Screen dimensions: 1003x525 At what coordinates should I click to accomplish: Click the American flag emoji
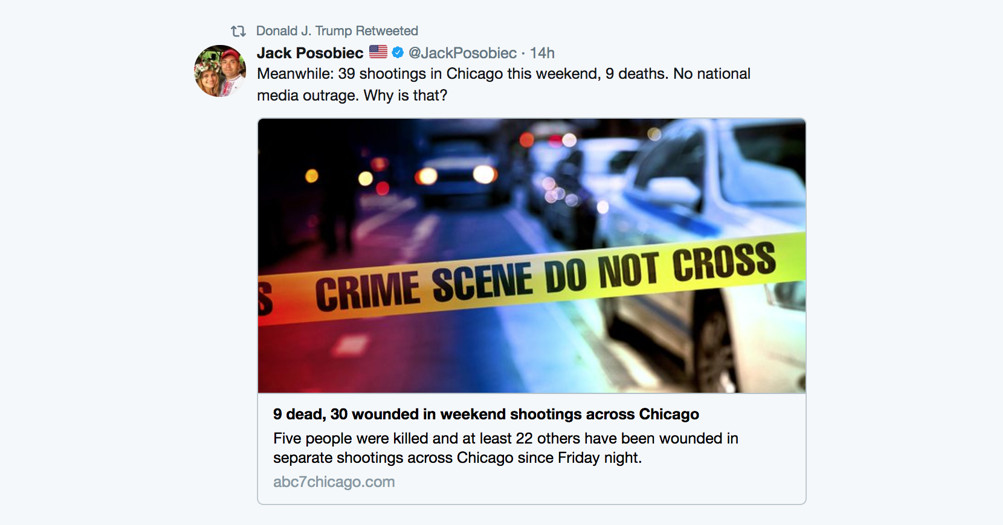click(x=378, y=52)
